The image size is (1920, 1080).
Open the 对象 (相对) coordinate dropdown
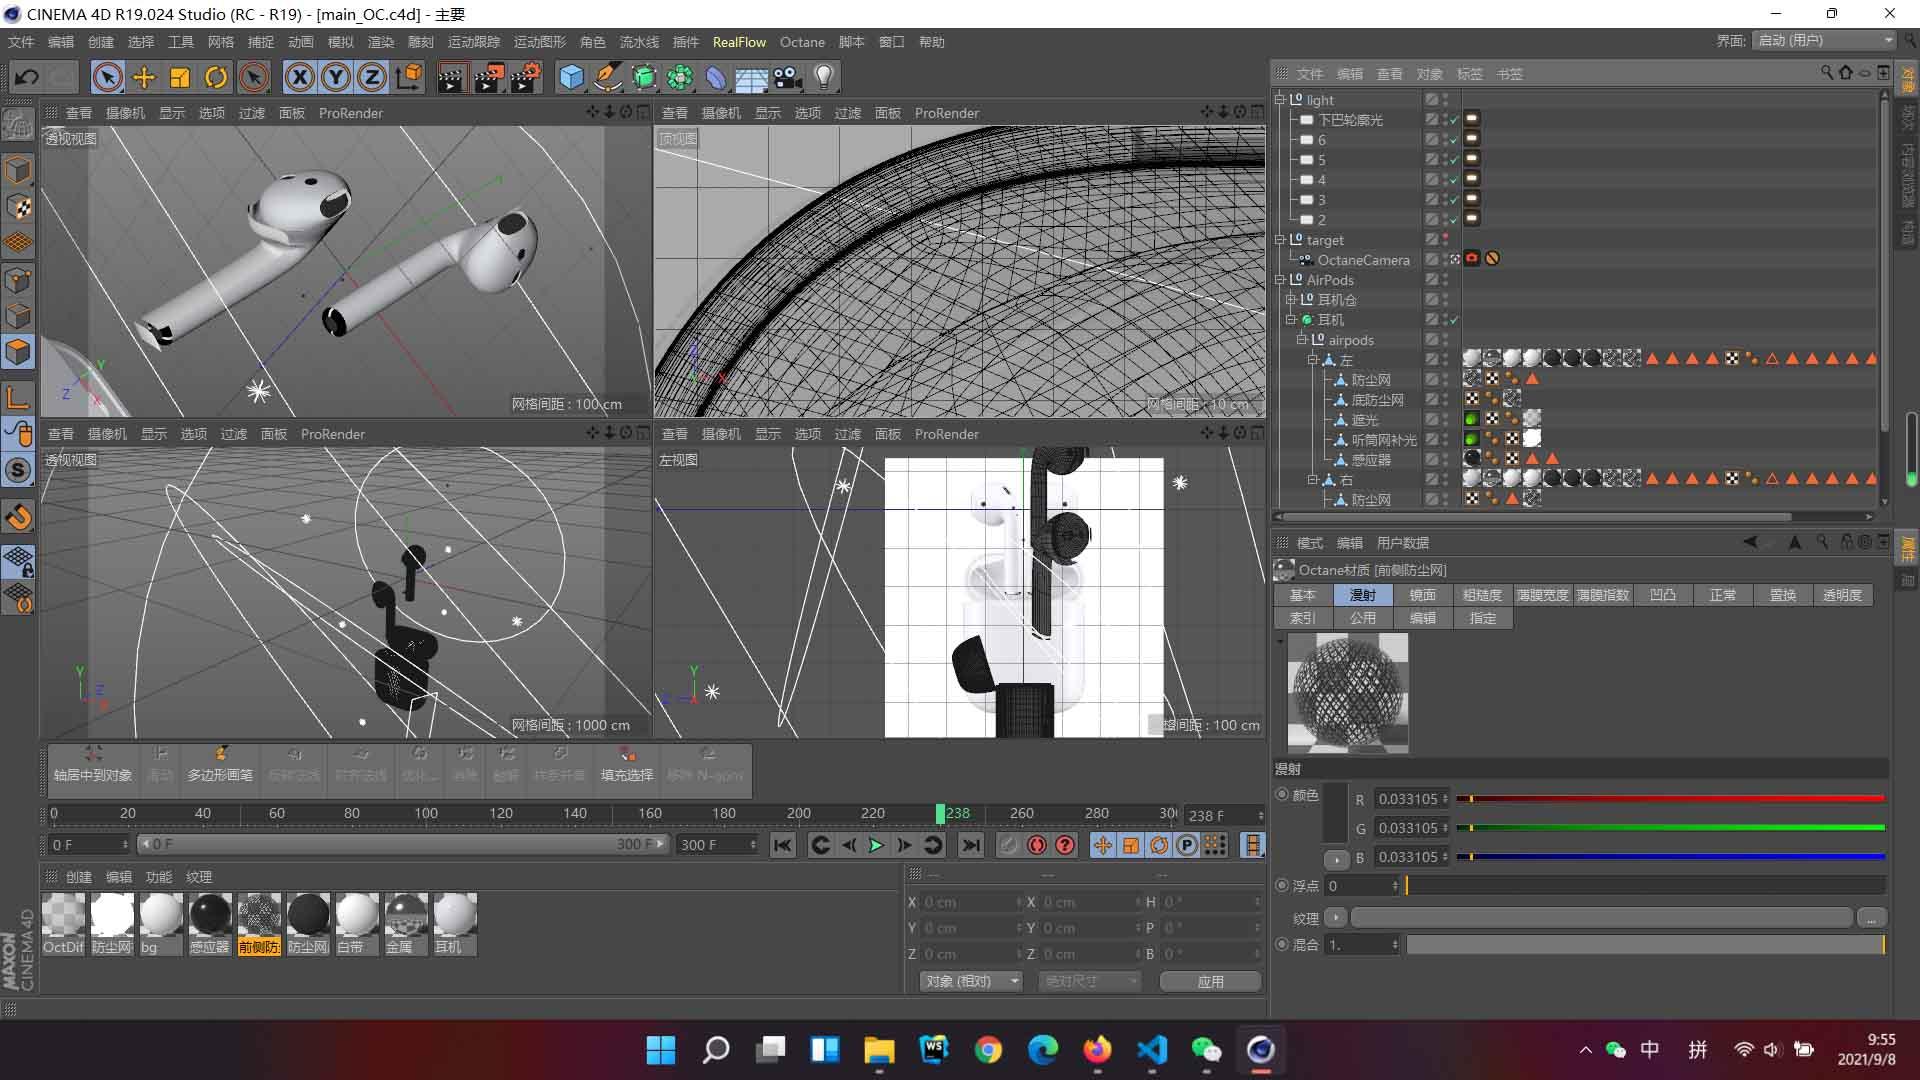(x=971, y=981)
